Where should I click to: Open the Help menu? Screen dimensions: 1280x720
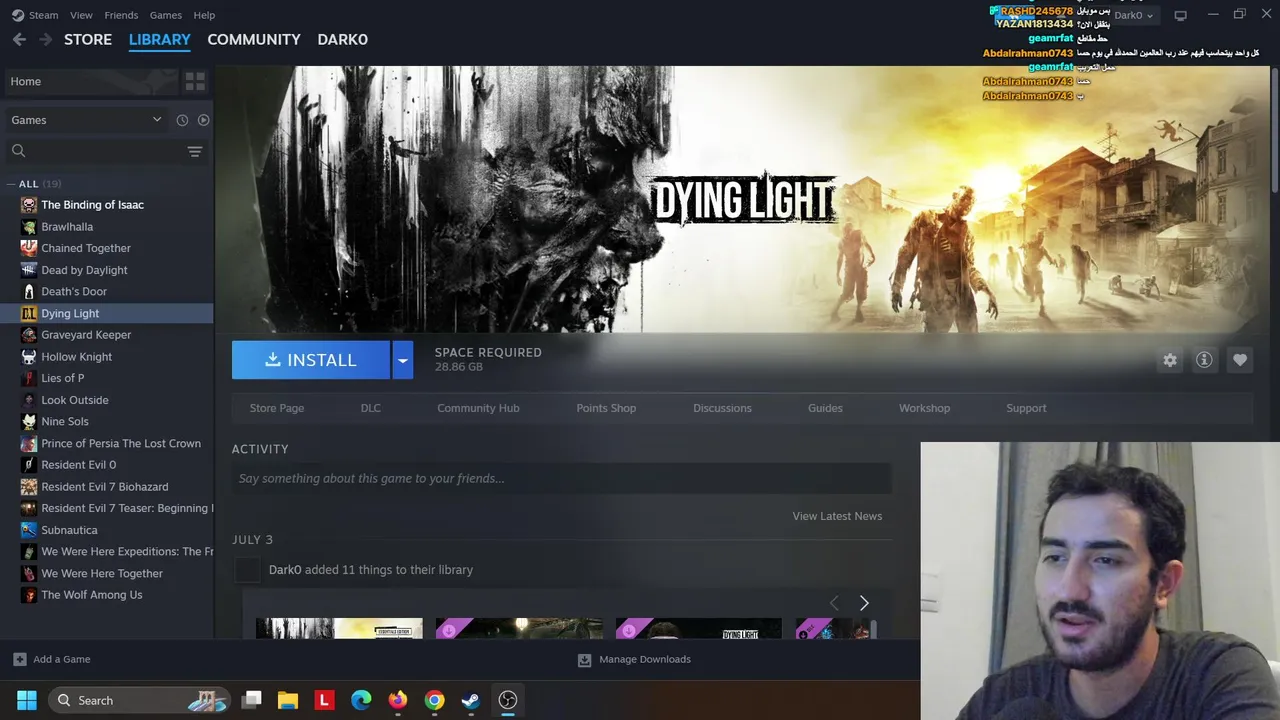pyautogui.click(x=204, y=15)
